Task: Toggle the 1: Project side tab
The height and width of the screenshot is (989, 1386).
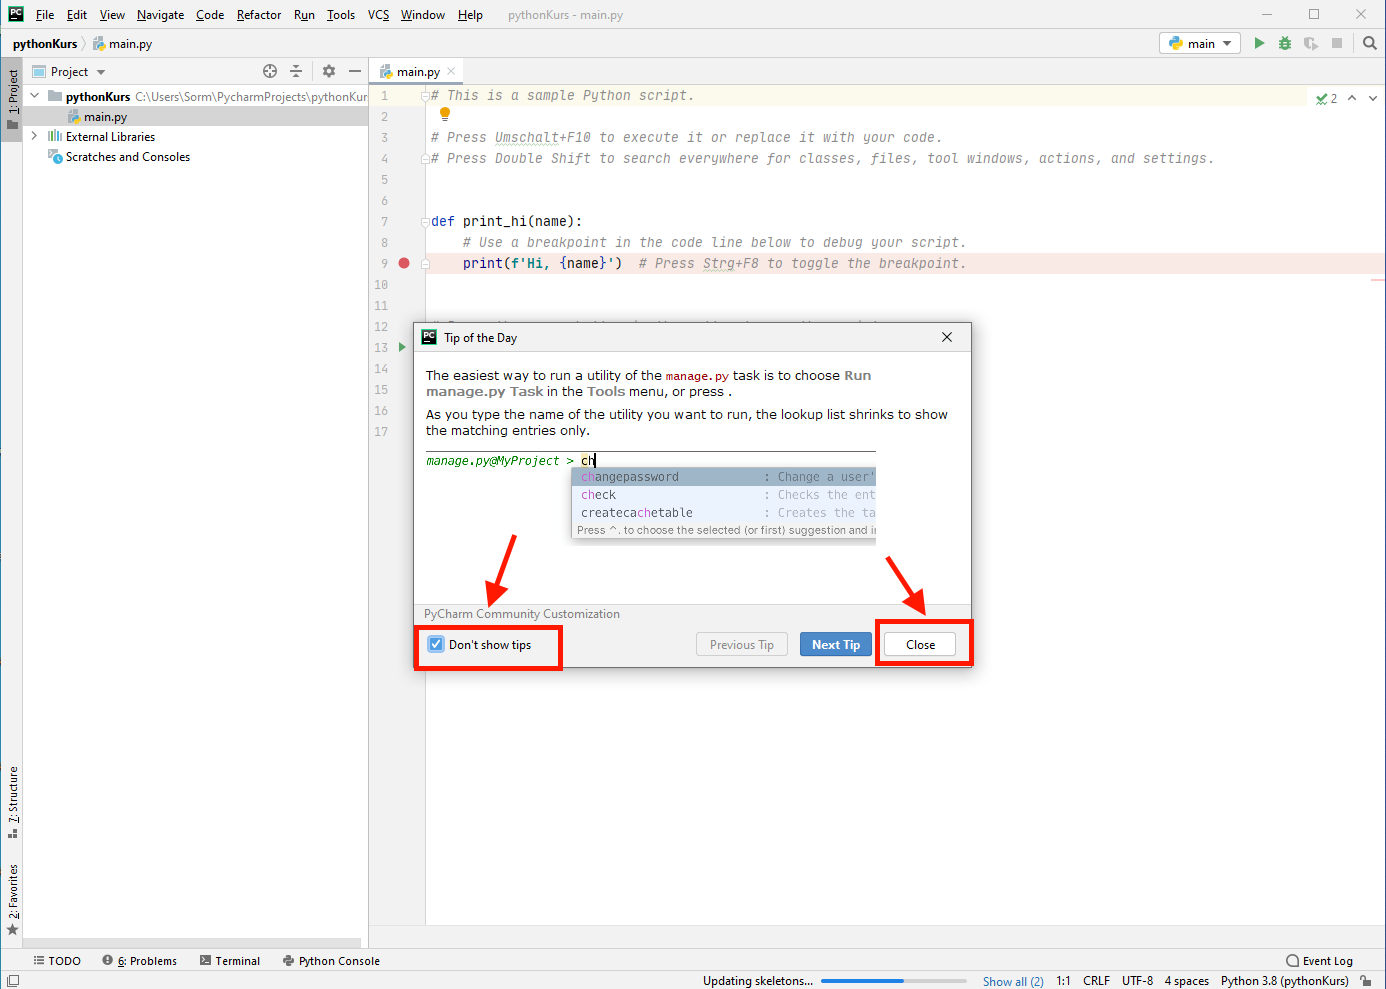Action: [x=12, y=99]
